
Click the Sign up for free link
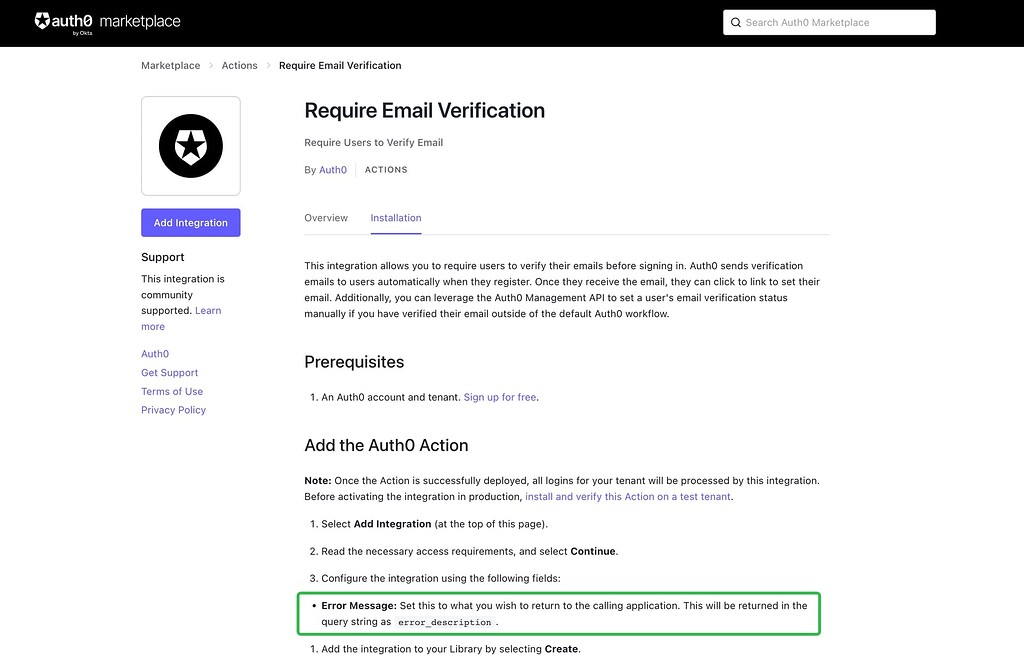click(x=500, y=397)
